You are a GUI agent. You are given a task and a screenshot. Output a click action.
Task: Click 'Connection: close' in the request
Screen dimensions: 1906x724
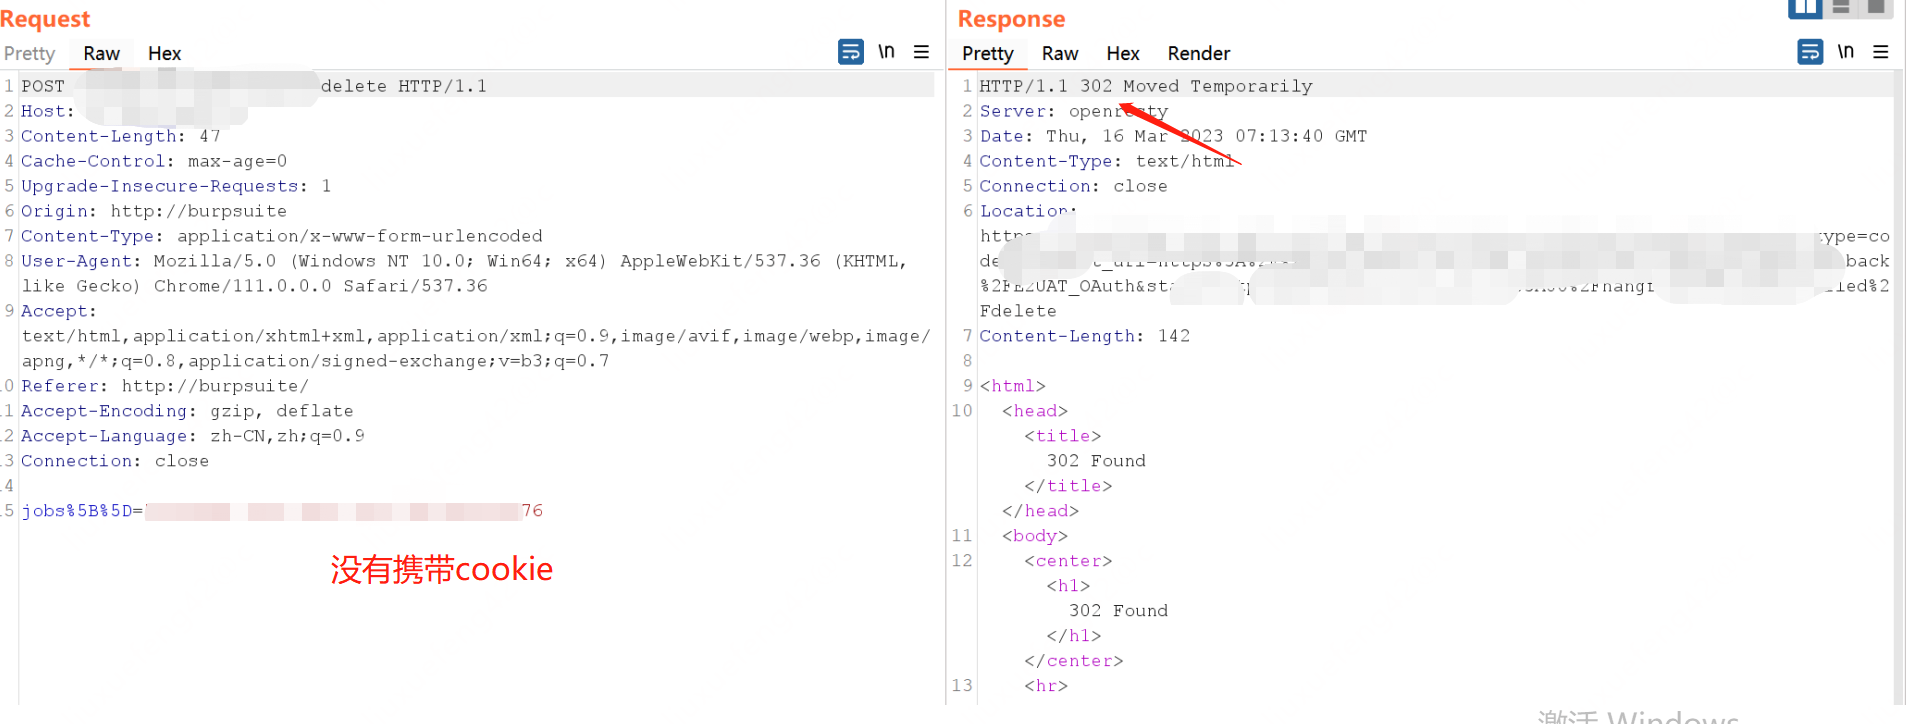click(x=115, y=461)
